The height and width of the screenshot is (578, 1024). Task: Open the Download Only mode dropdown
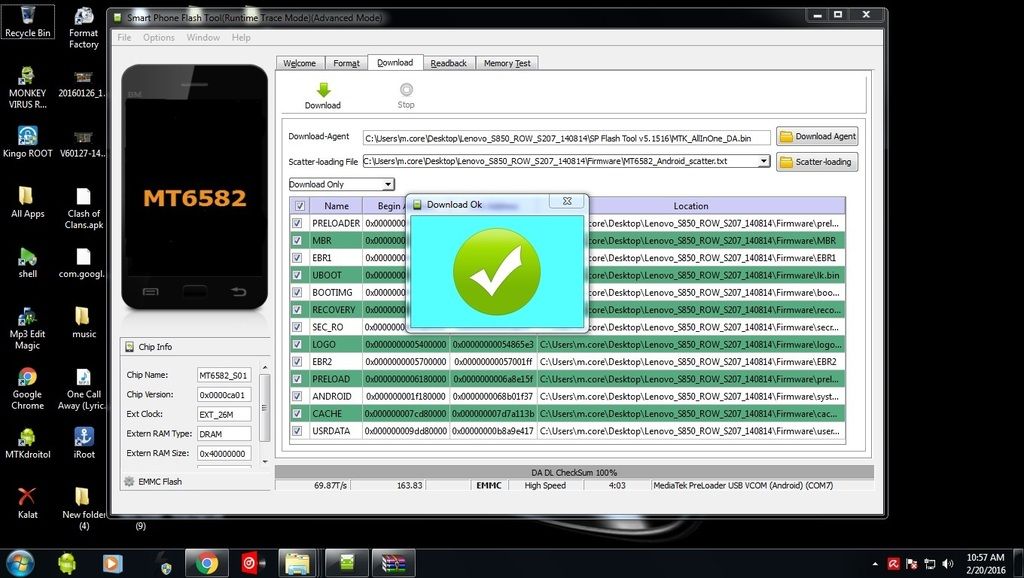[341, 184]
